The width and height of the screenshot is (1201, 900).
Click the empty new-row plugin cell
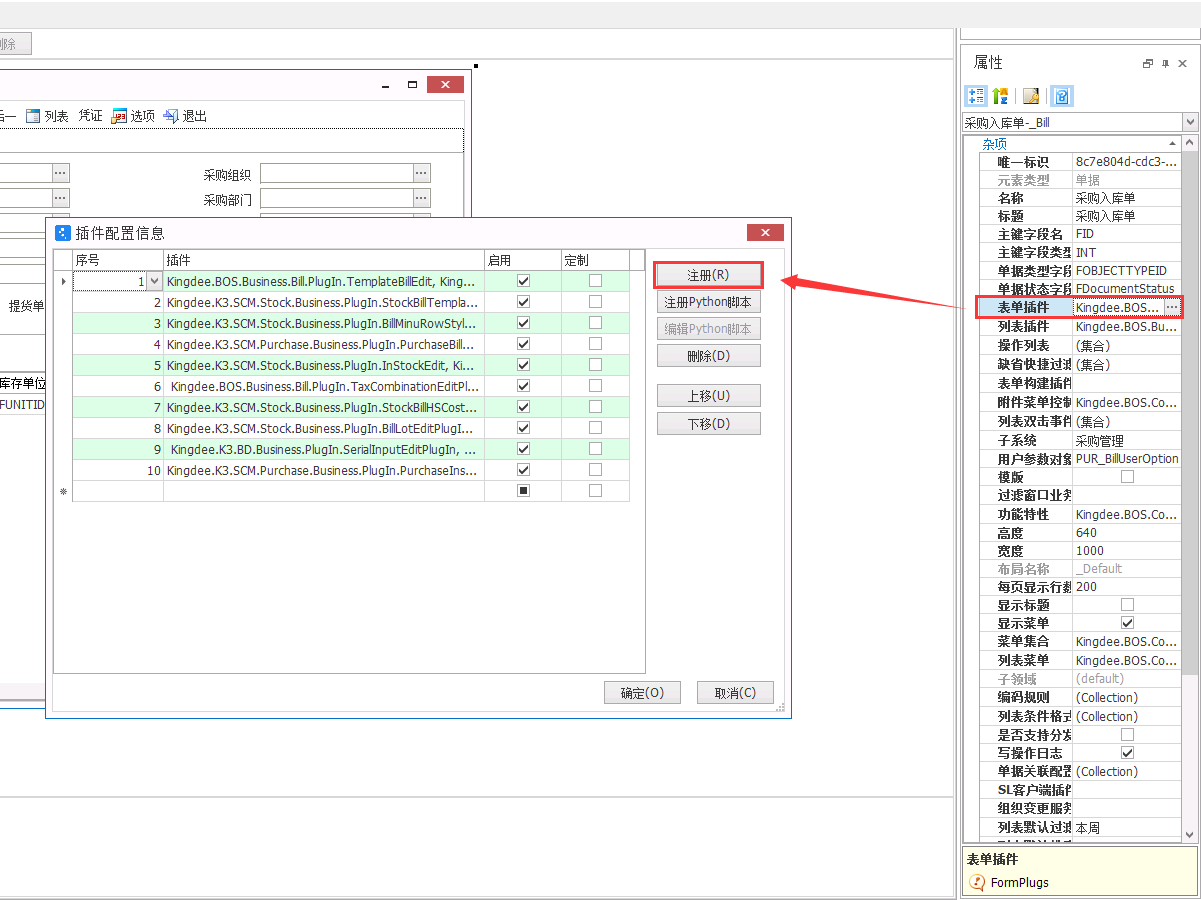point(324,491)
